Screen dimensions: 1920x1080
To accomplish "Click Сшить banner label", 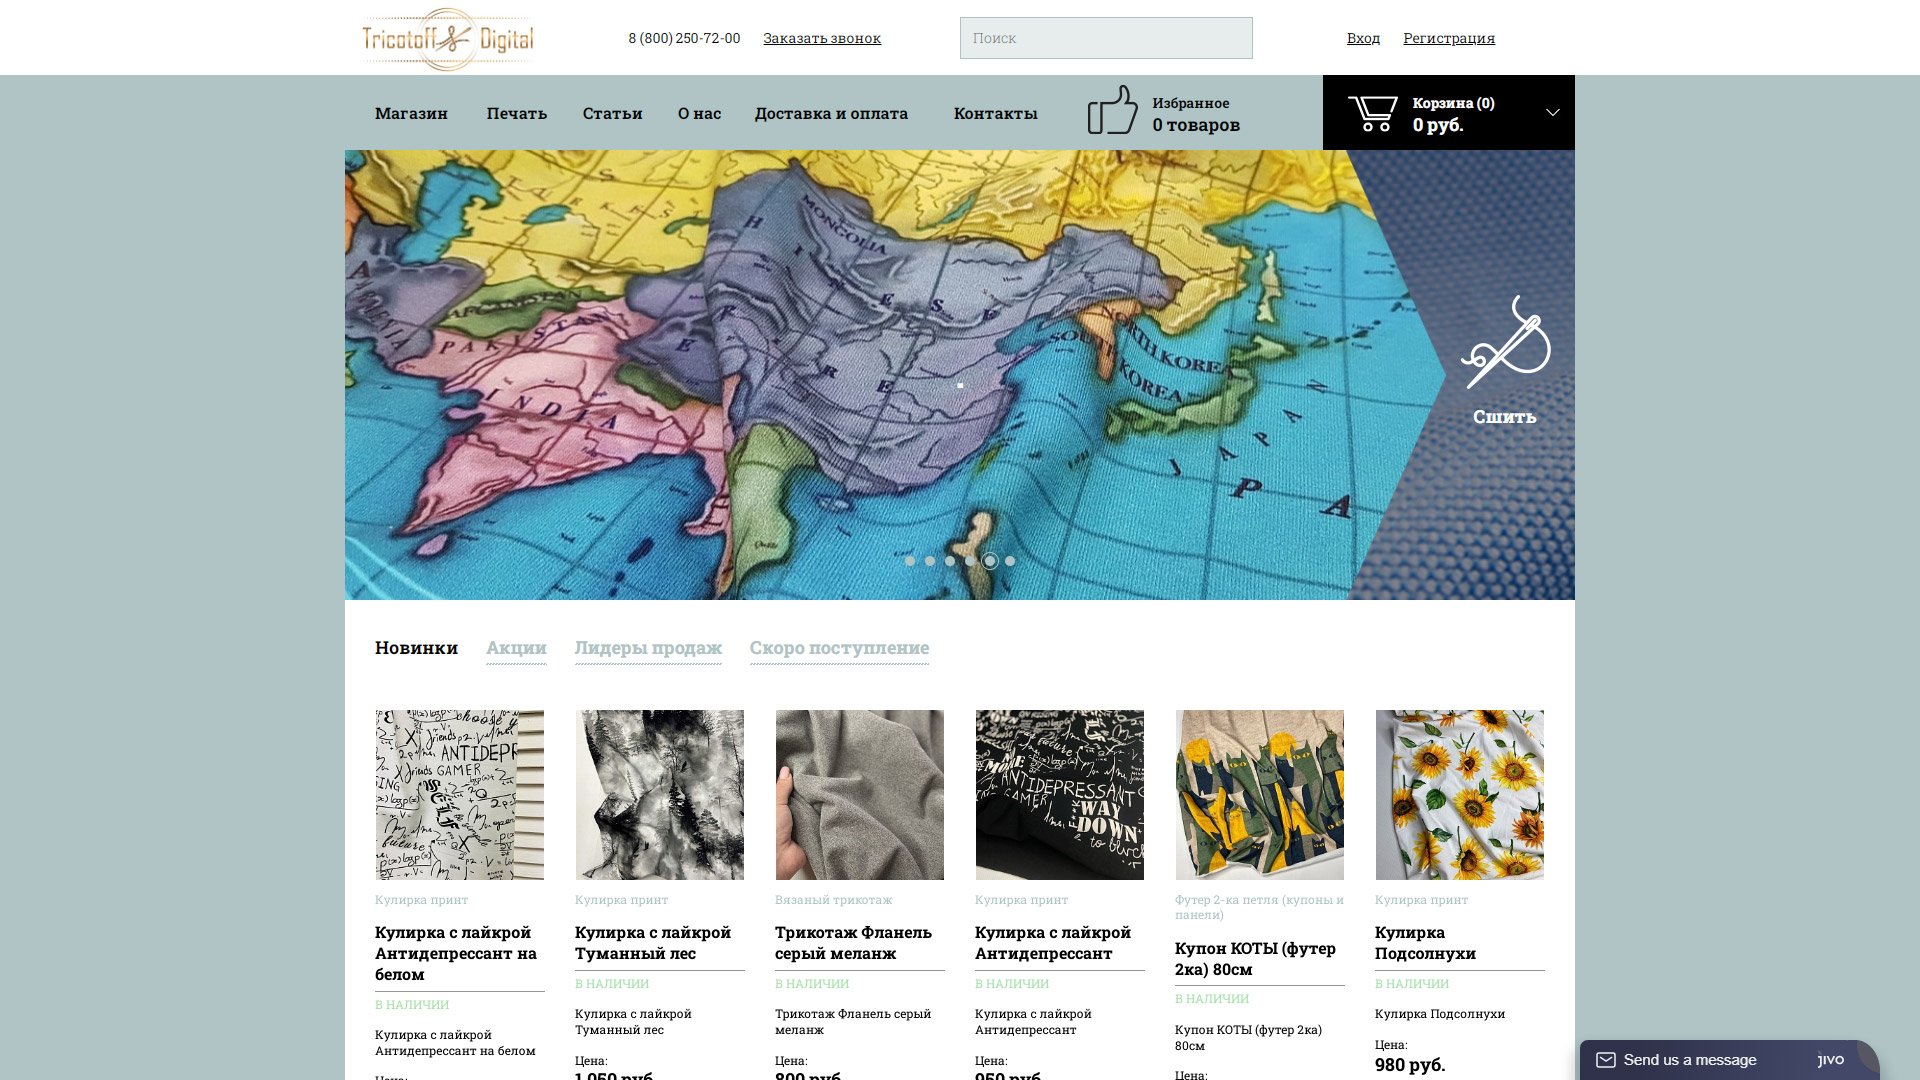I will [1505, 416].
